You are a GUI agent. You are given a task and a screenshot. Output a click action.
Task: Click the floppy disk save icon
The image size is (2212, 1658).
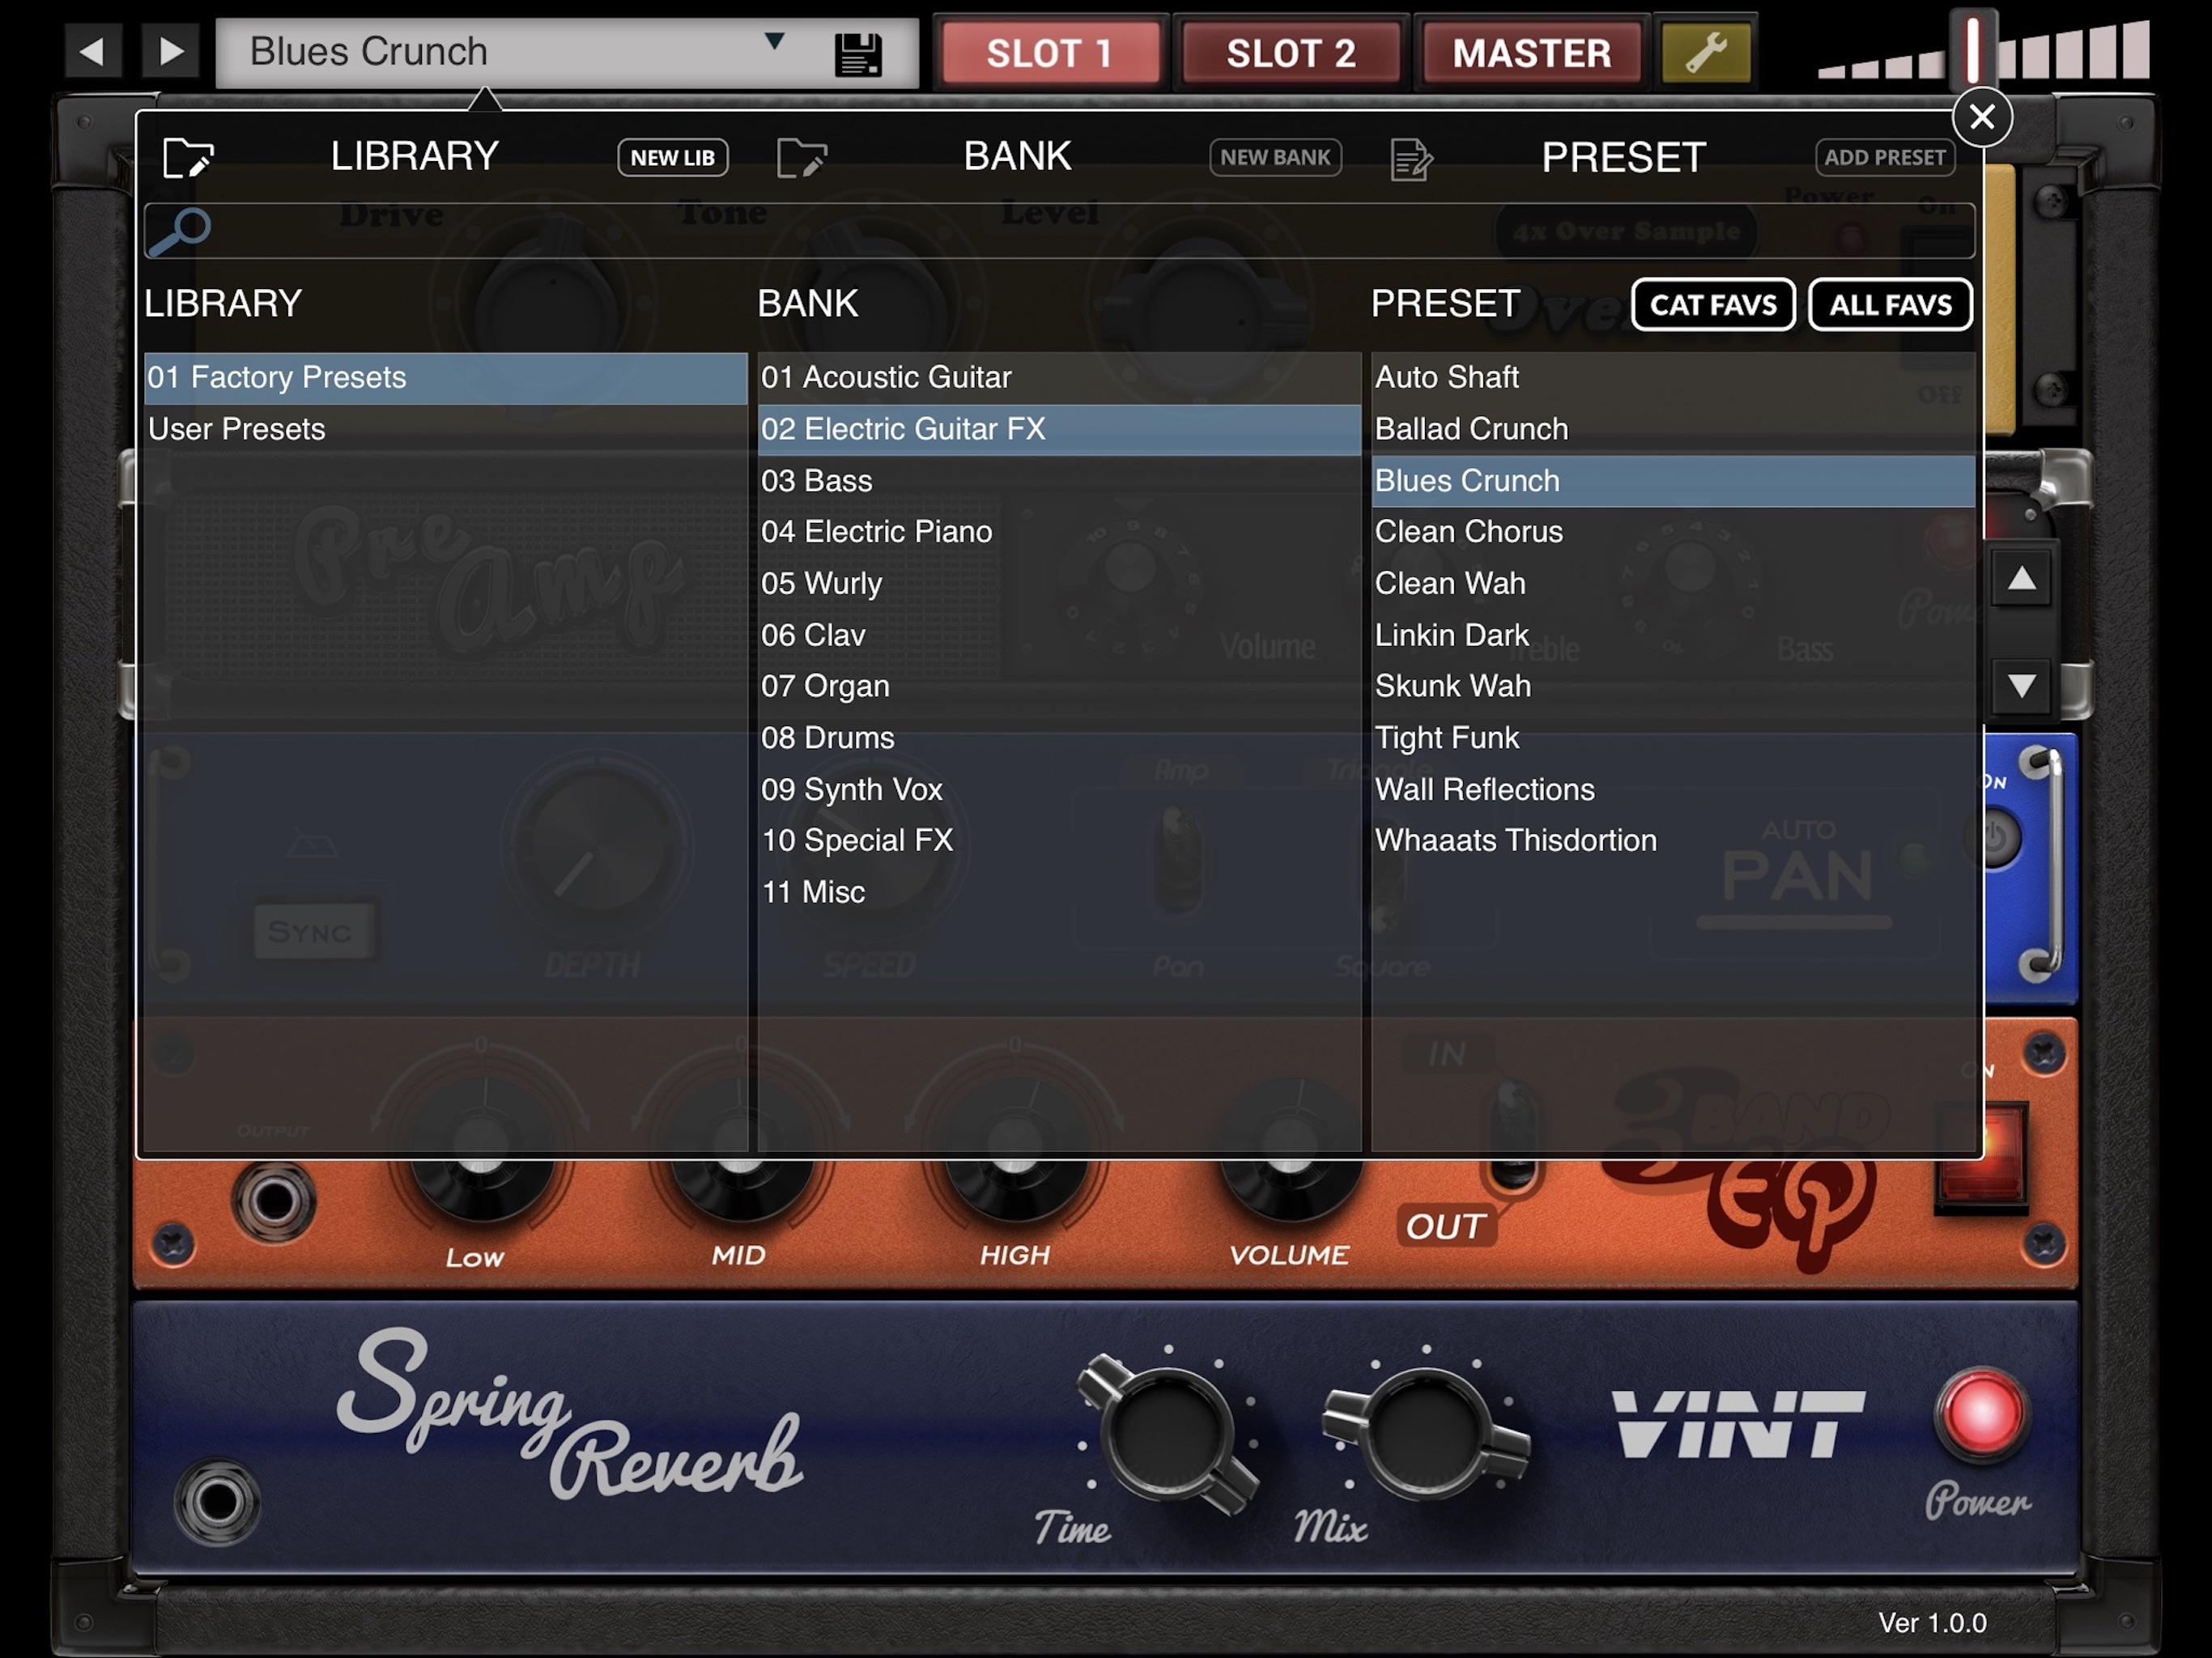[x=858, y=54]
